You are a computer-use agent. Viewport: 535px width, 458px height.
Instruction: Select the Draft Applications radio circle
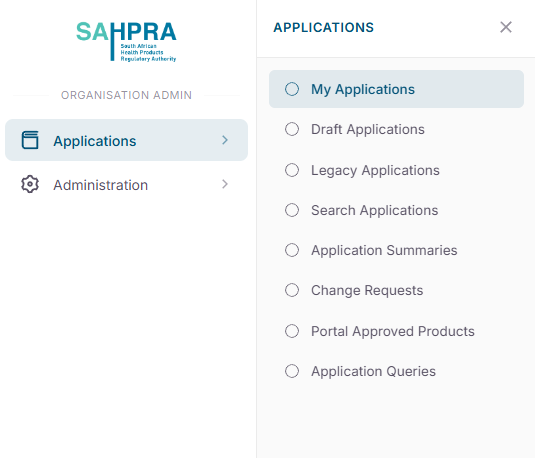[292, 129]
